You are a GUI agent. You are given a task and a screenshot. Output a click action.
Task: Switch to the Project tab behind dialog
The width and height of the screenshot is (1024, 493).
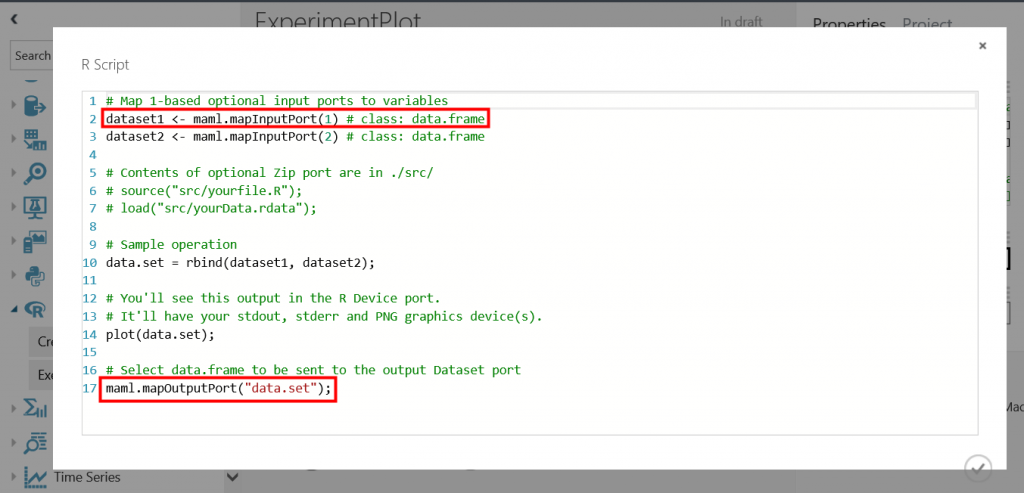tap(927, 23)
